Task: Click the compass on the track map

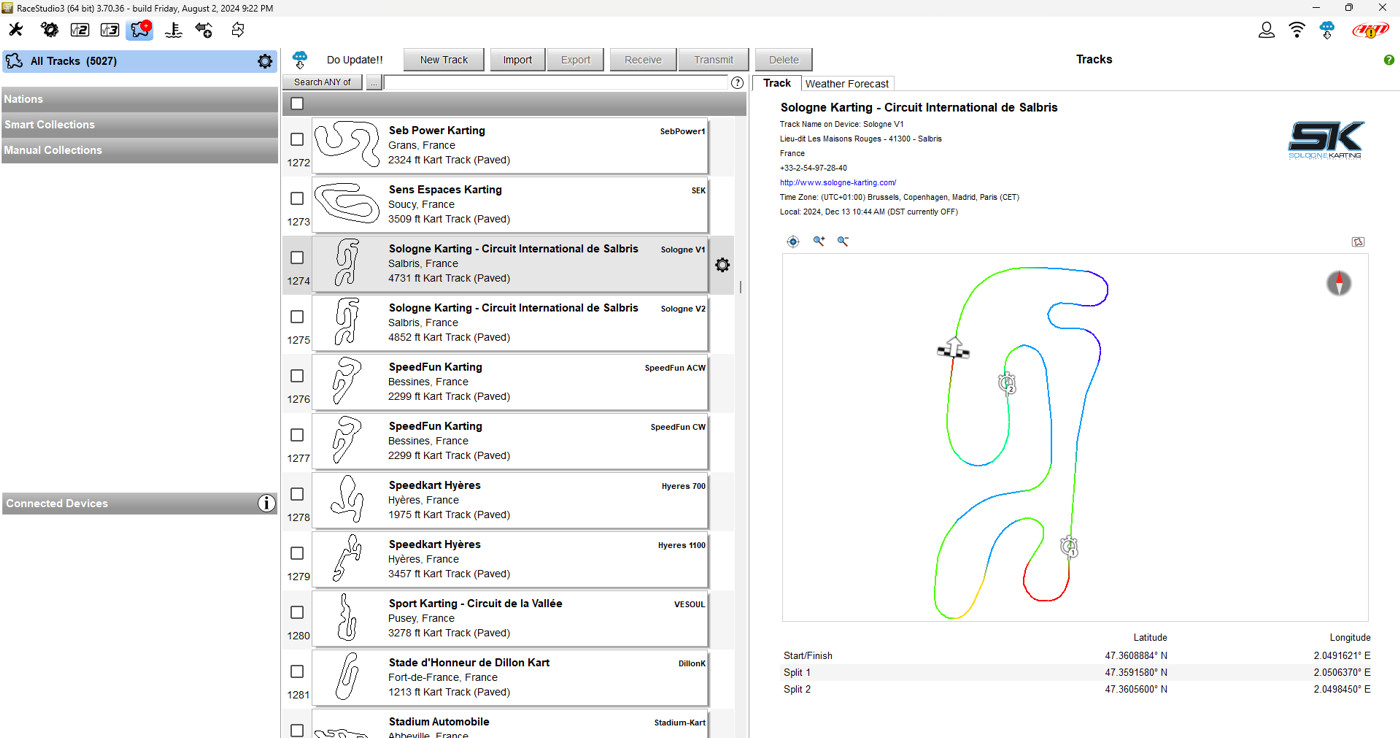Action: click(x=1339, y=283)
